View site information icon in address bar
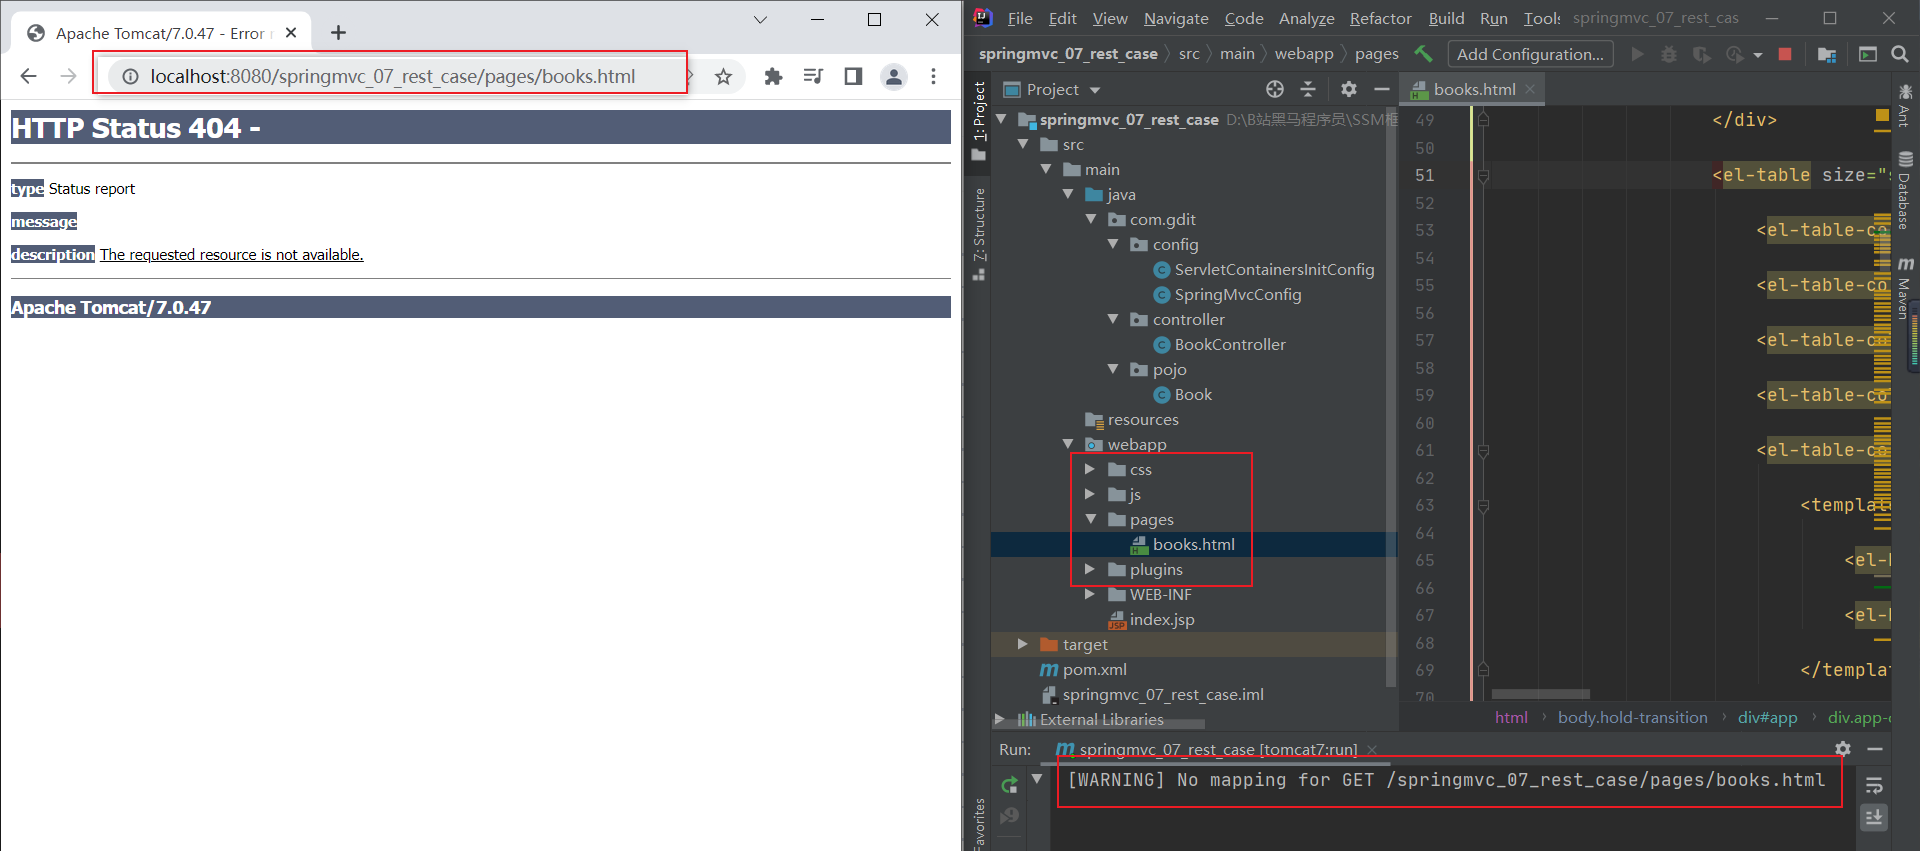The image size is (1920, 851). (x=130, y=76)
